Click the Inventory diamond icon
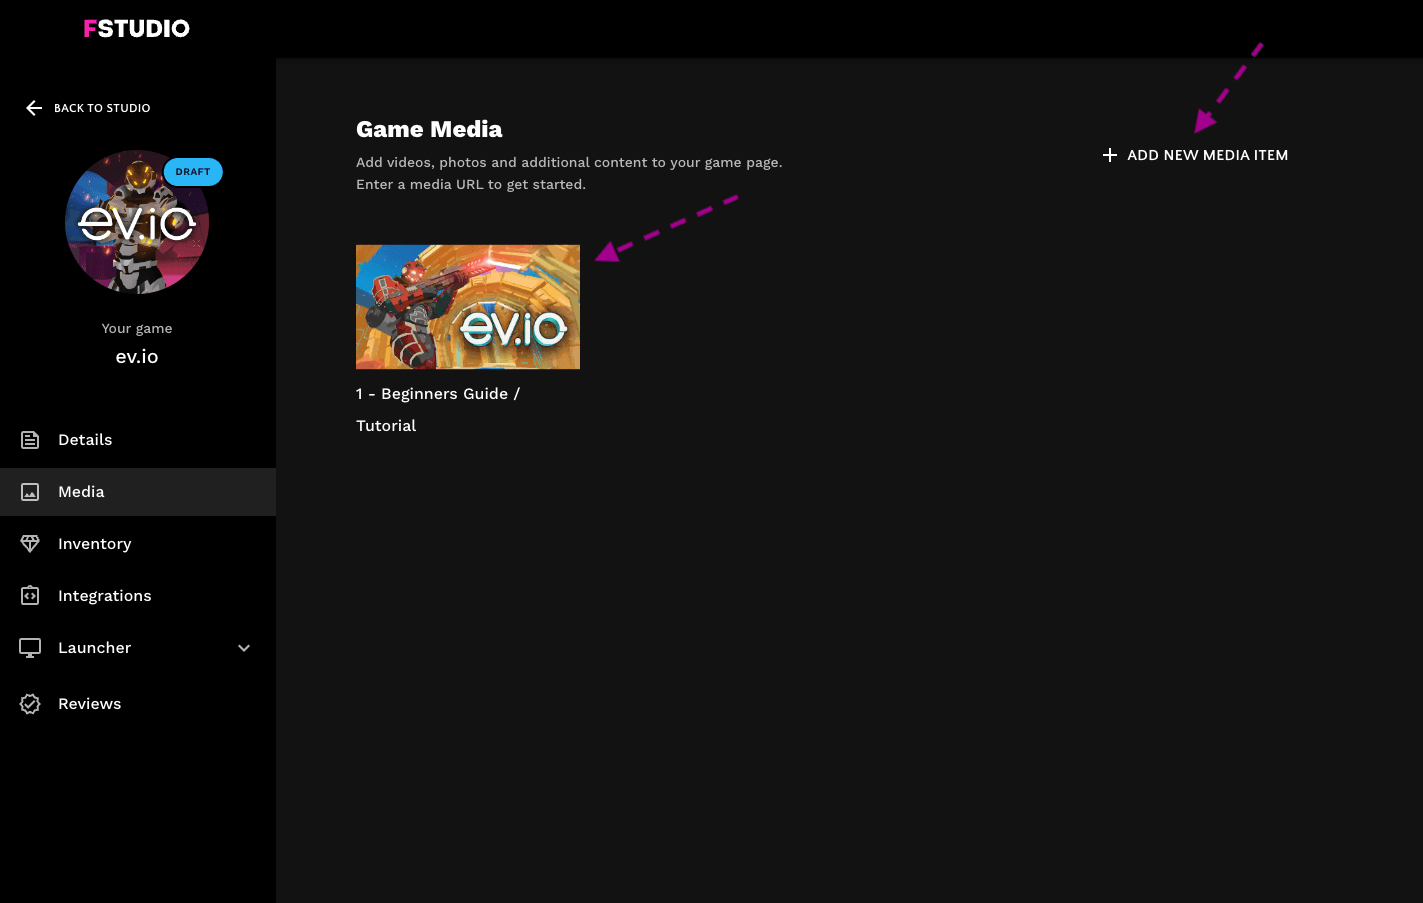 pos(30,544)
